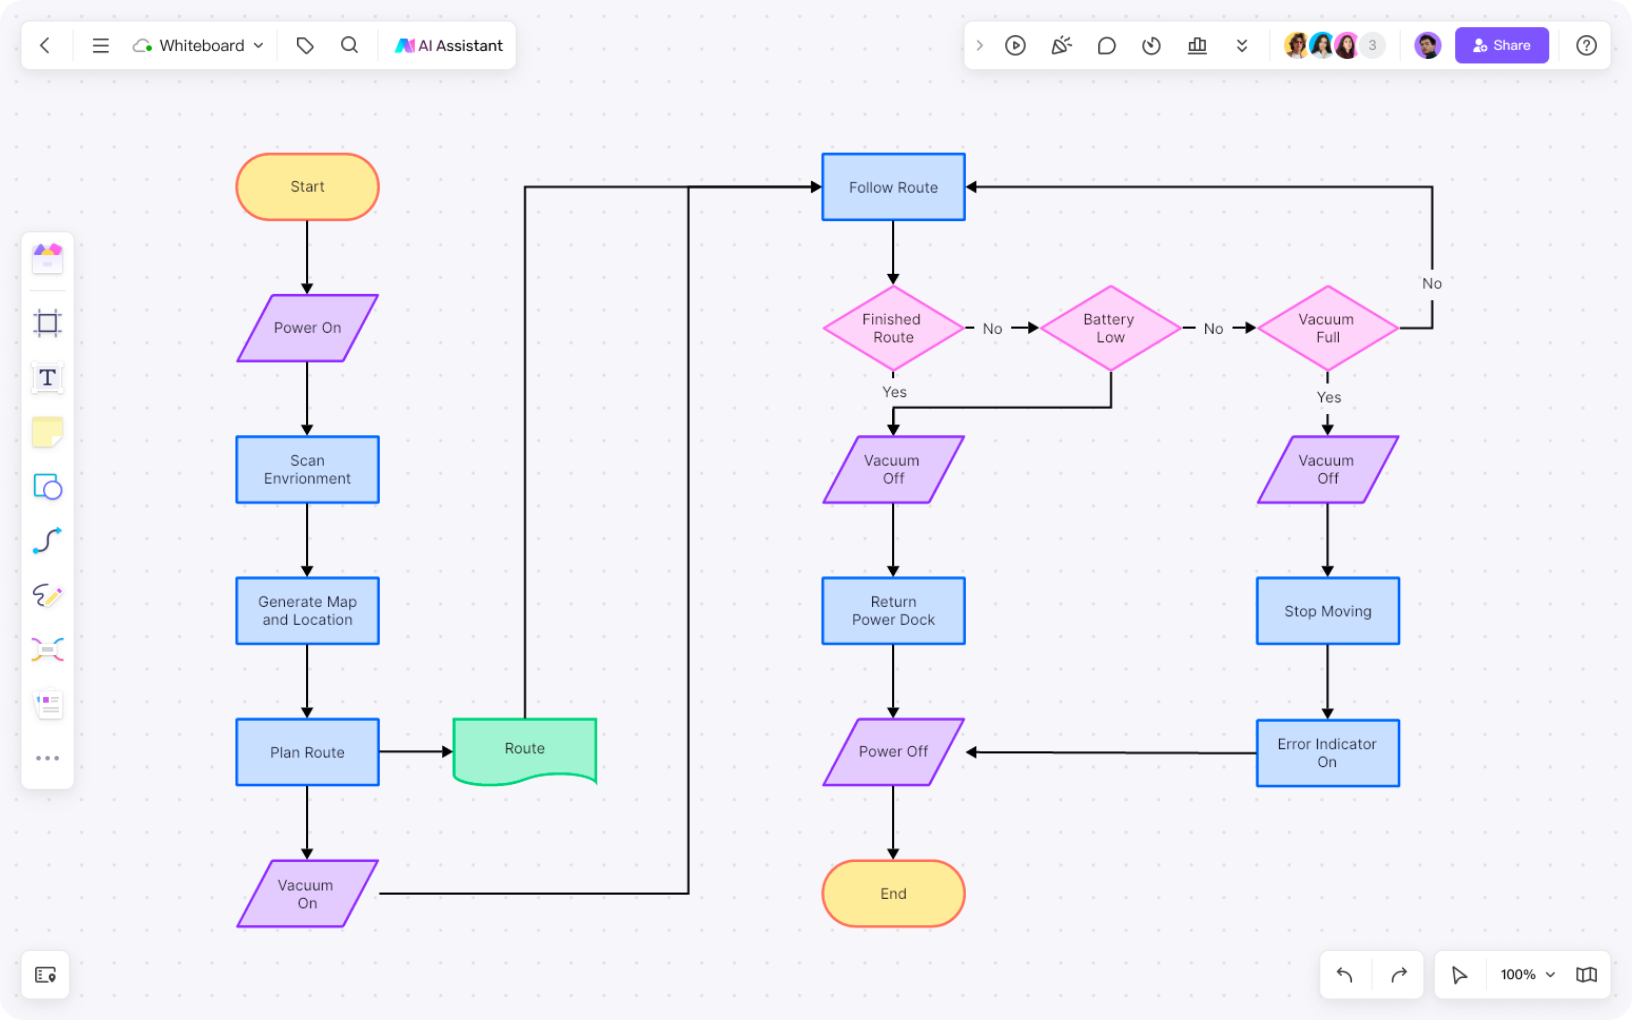Expand the 100% zoom level dropdown
Viewport: 1632px width, 1020px height.
point(1528,975)
